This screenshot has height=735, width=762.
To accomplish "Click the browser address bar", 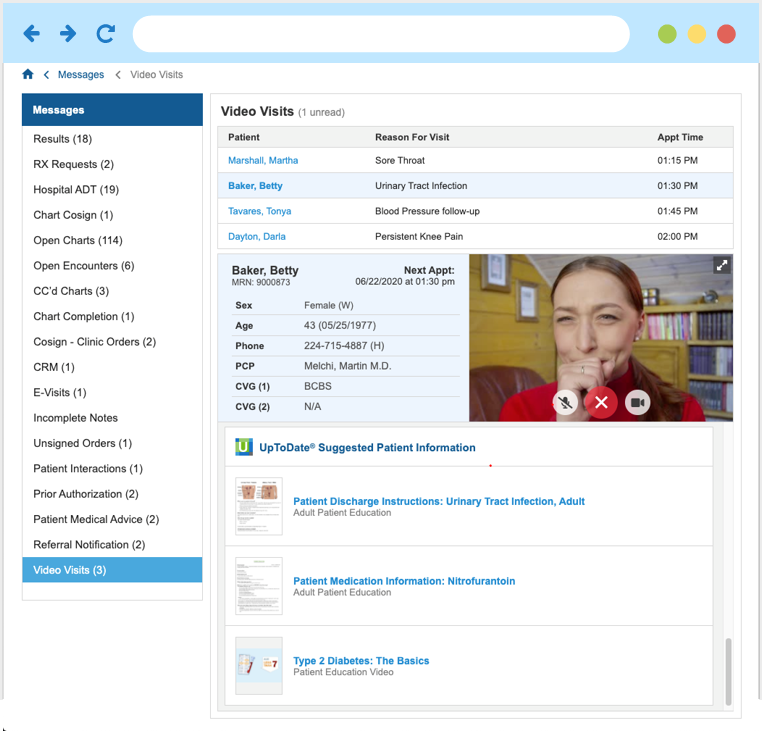I will (x=380, y=34).
